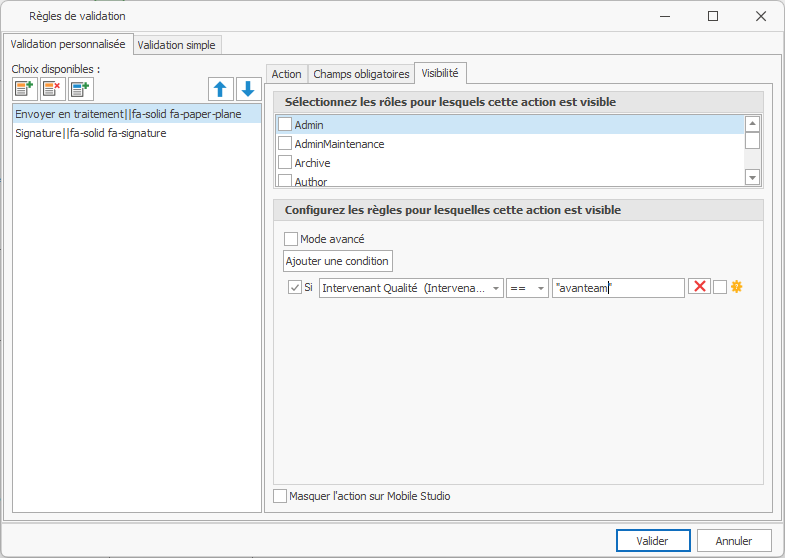Enable the Mode avancé checkbox
This screenshot has height=558, width=785.
291,239
